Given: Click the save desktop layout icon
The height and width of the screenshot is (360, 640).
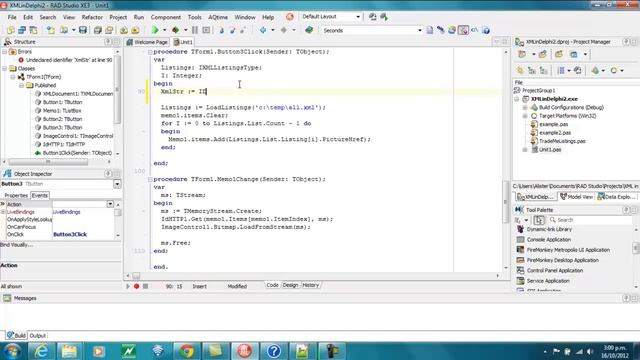Looking at the screenshot, I should pyautogui.click(x=373, y=17).
